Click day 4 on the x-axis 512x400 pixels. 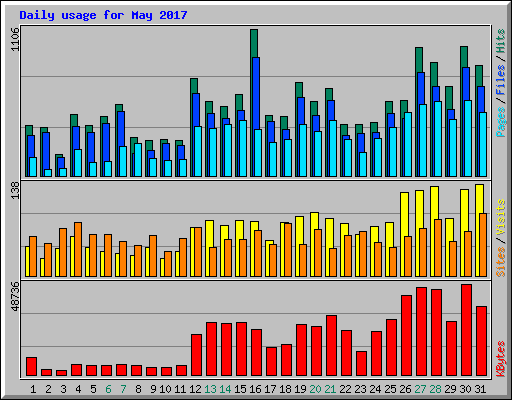78,389
